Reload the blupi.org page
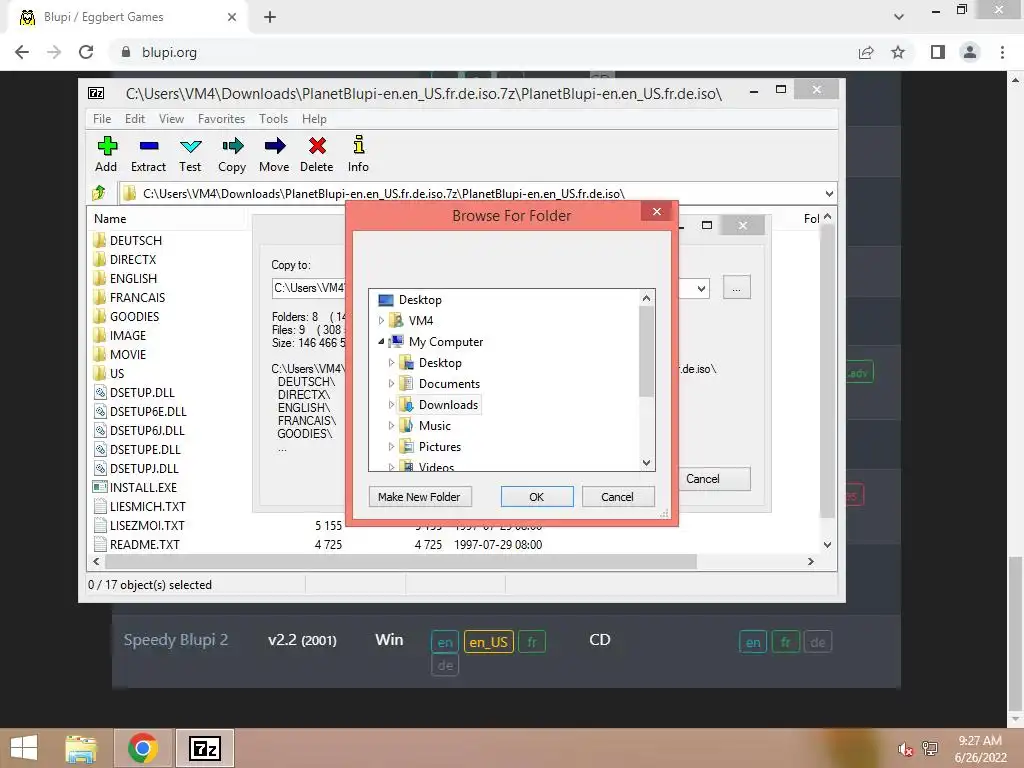 (86, 52)
